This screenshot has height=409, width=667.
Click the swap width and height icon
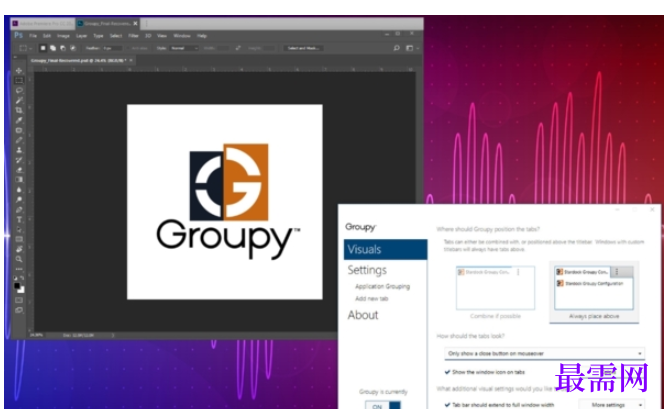point(238,48)
